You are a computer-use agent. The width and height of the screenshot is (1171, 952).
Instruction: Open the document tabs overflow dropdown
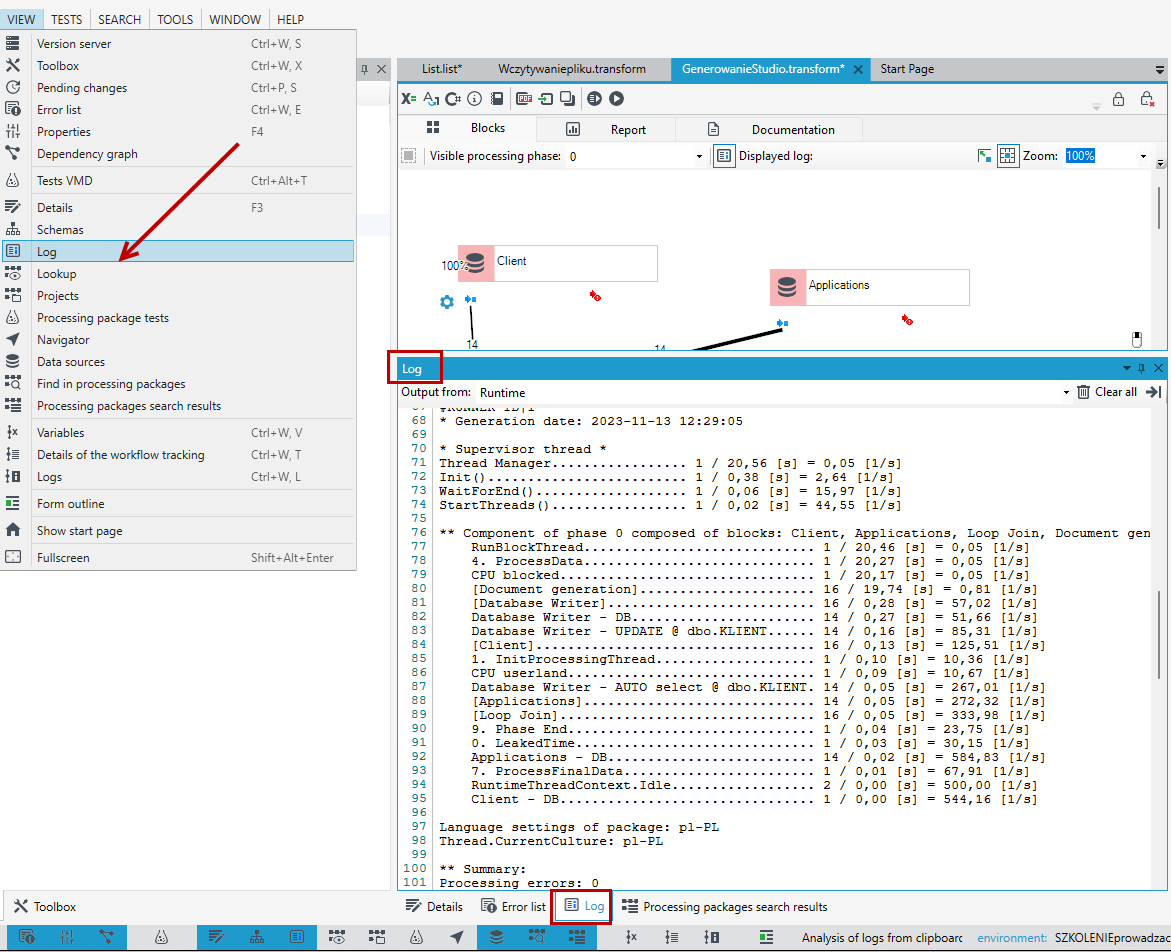coord(1160,69)
